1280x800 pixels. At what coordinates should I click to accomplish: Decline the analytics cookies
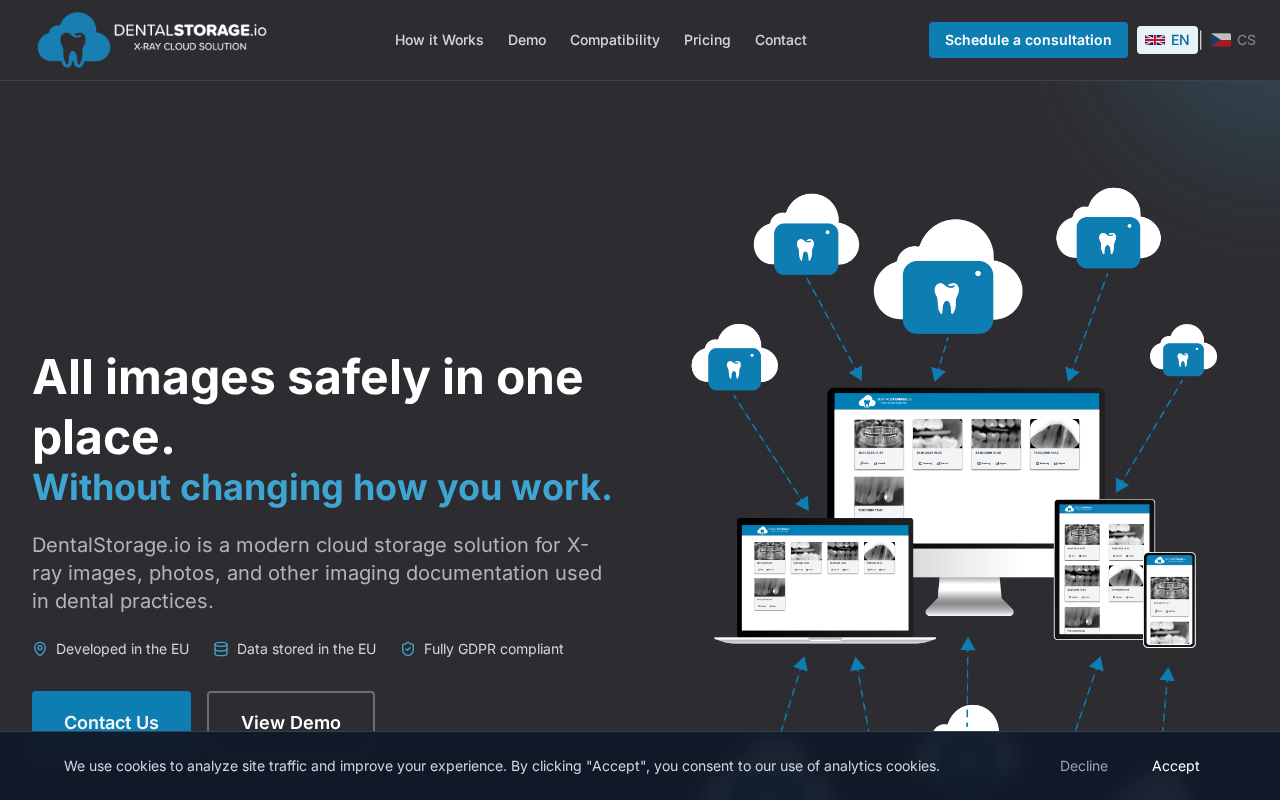[x=1084, y=766]
